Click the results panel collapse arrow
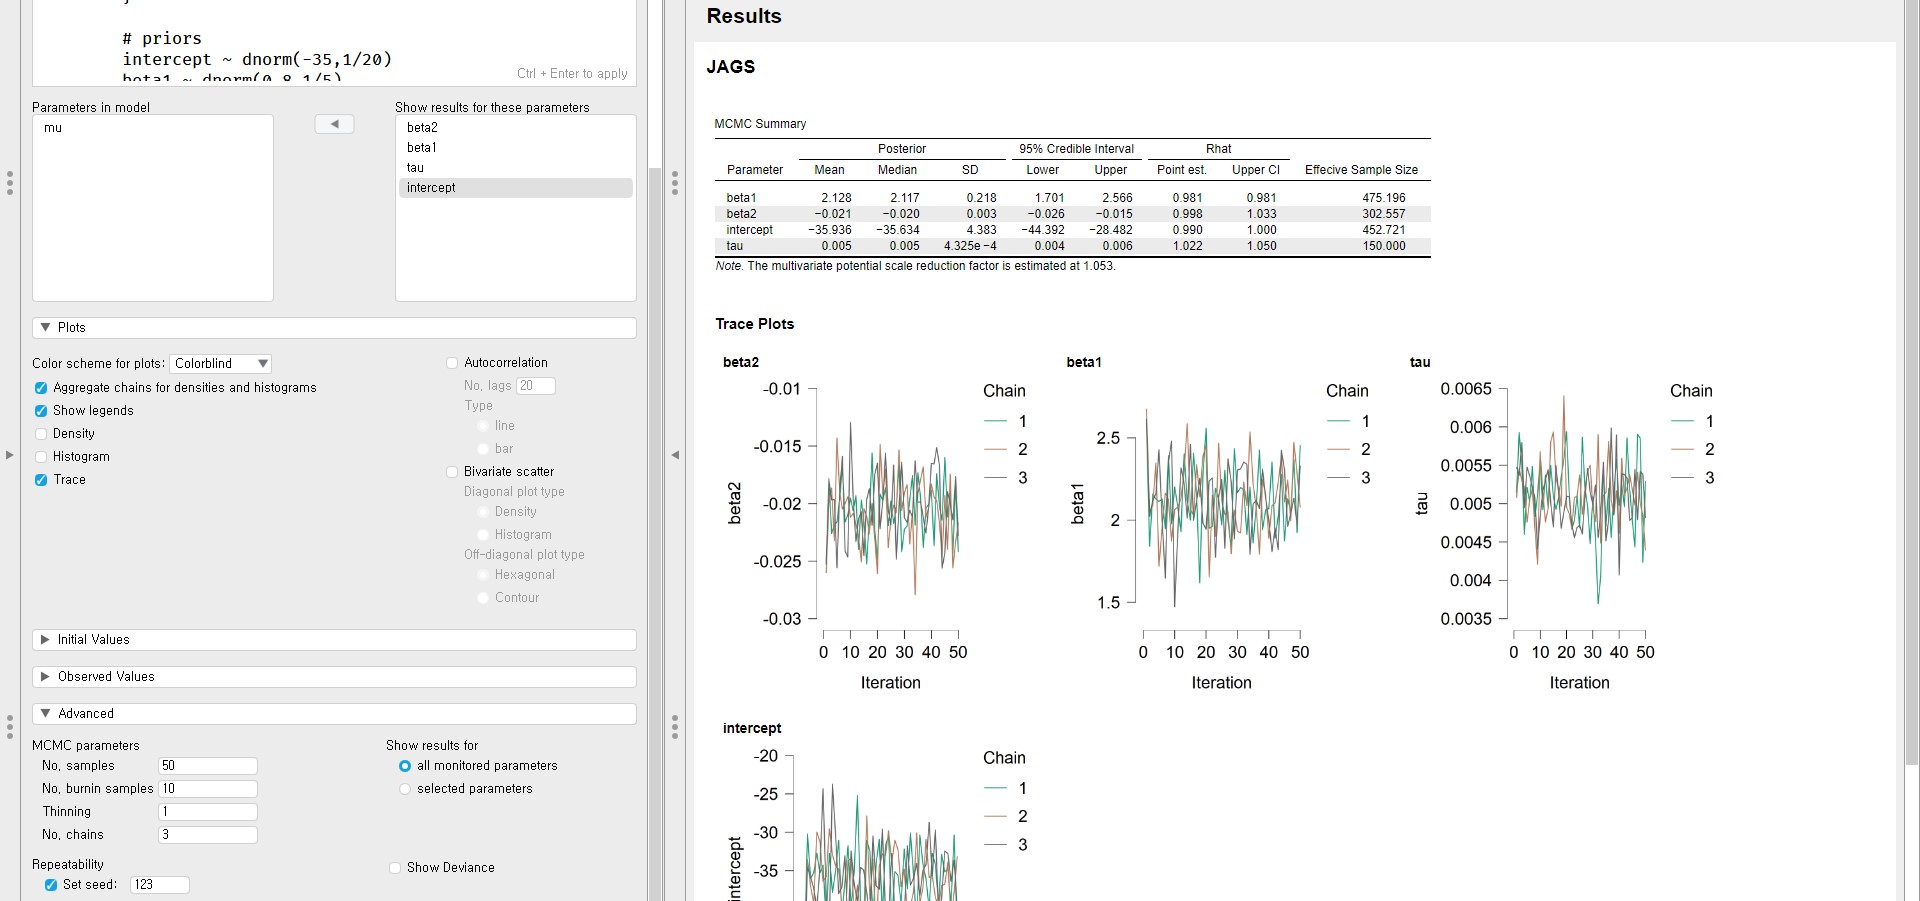 pyautogui.click(x=675, y=455)
